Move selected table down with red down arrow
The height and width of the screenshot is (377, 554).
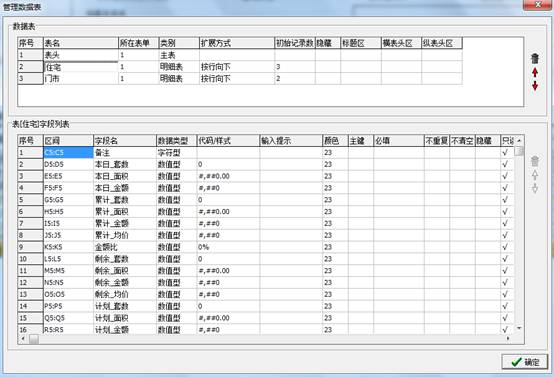click(x=535, y=86)
